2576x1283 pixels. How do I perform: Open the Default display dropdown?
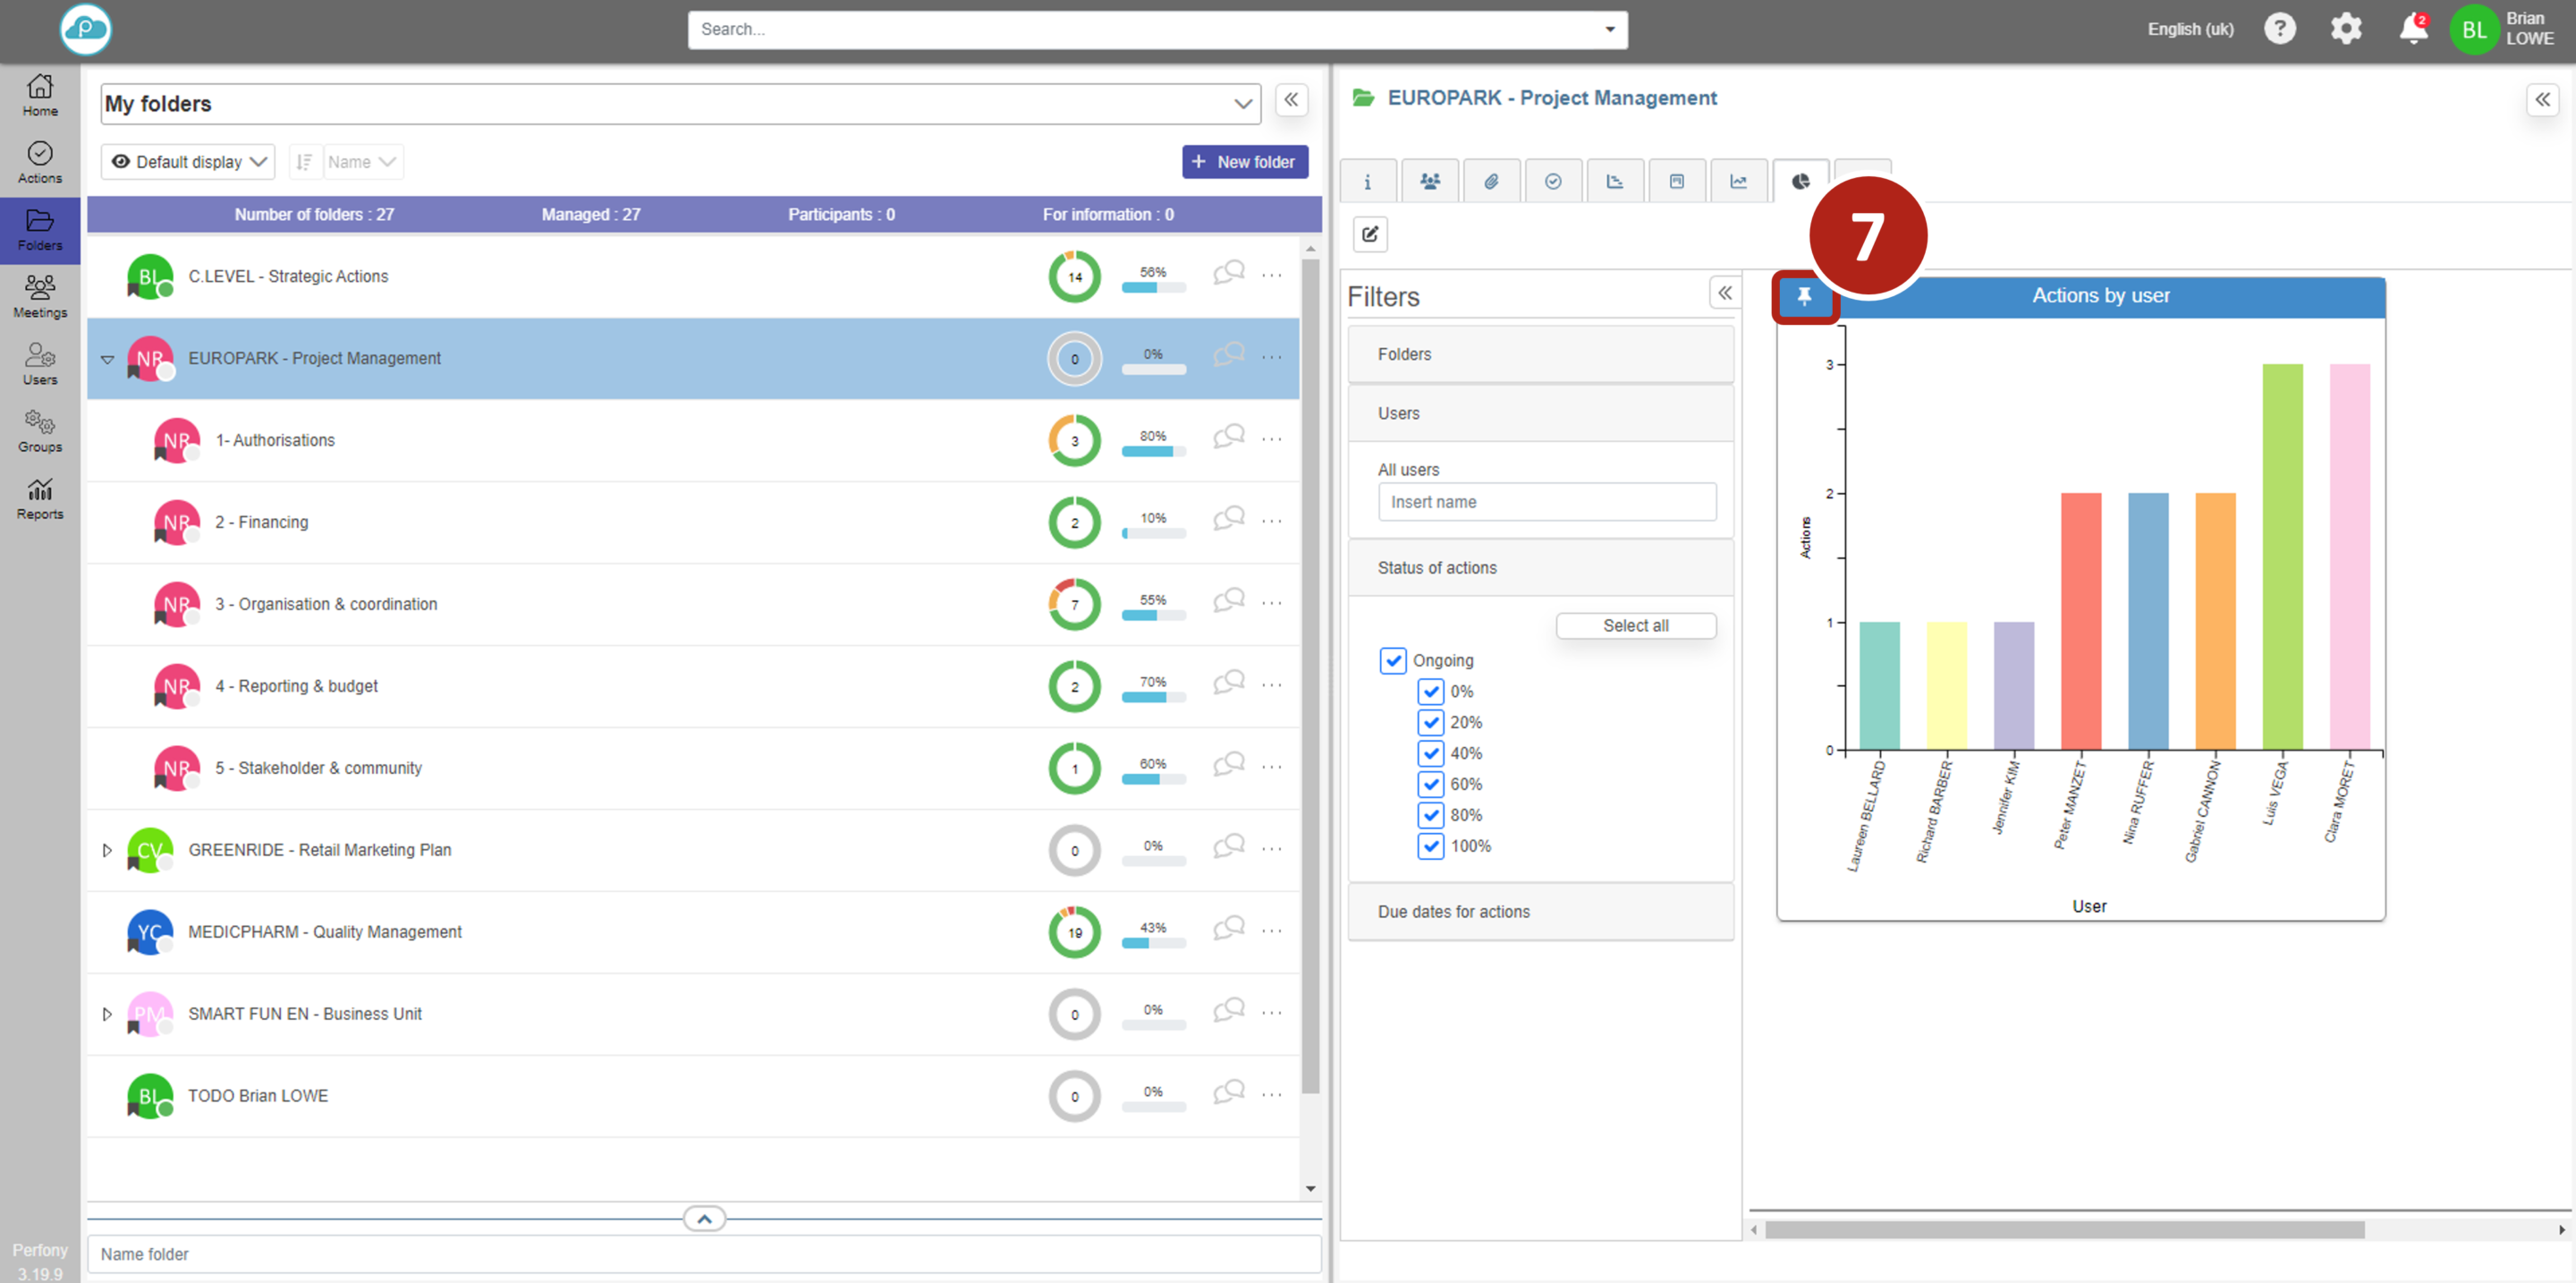[x=189, y=162]
